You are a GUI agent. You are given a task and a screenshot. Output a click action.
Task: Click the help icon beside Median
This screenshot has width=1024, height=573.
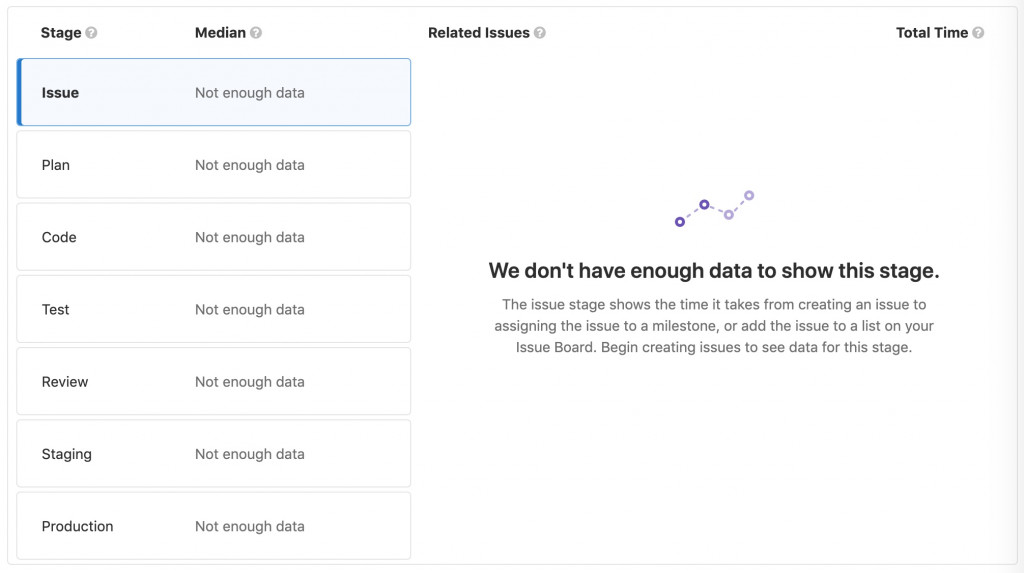pyautogui.click(x=256, y=33)
